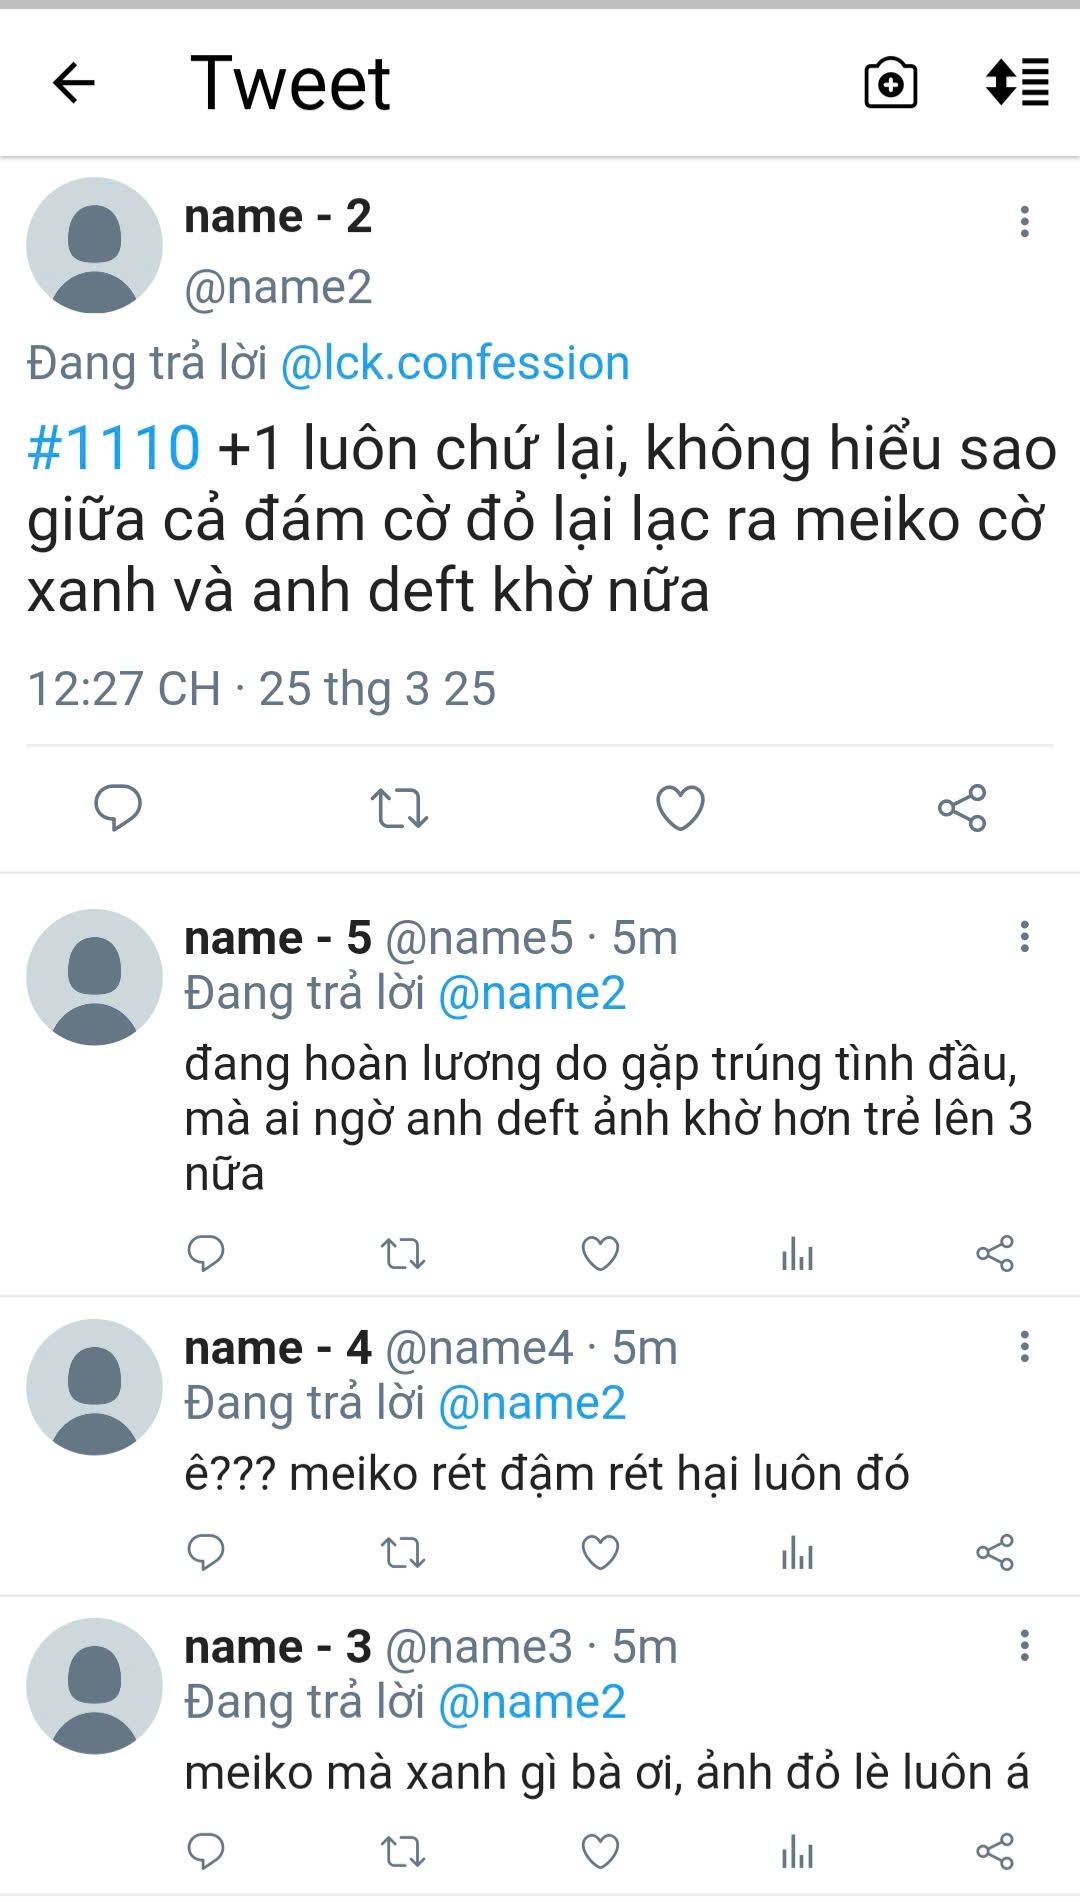
Task: Open the sort replies icon in header
Action: tap(1017, 82)
